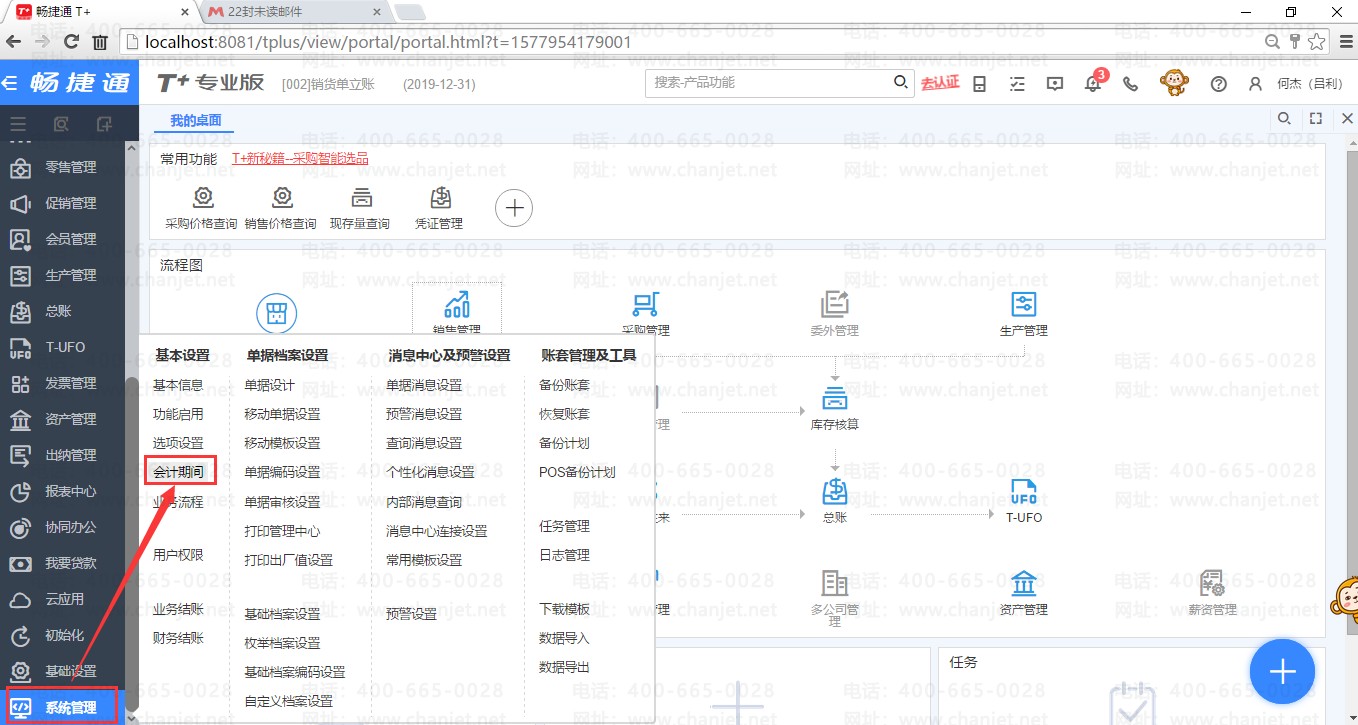1358x725 pixels.
Task: Add a common function with plus circle
Action: click(514, 209)
